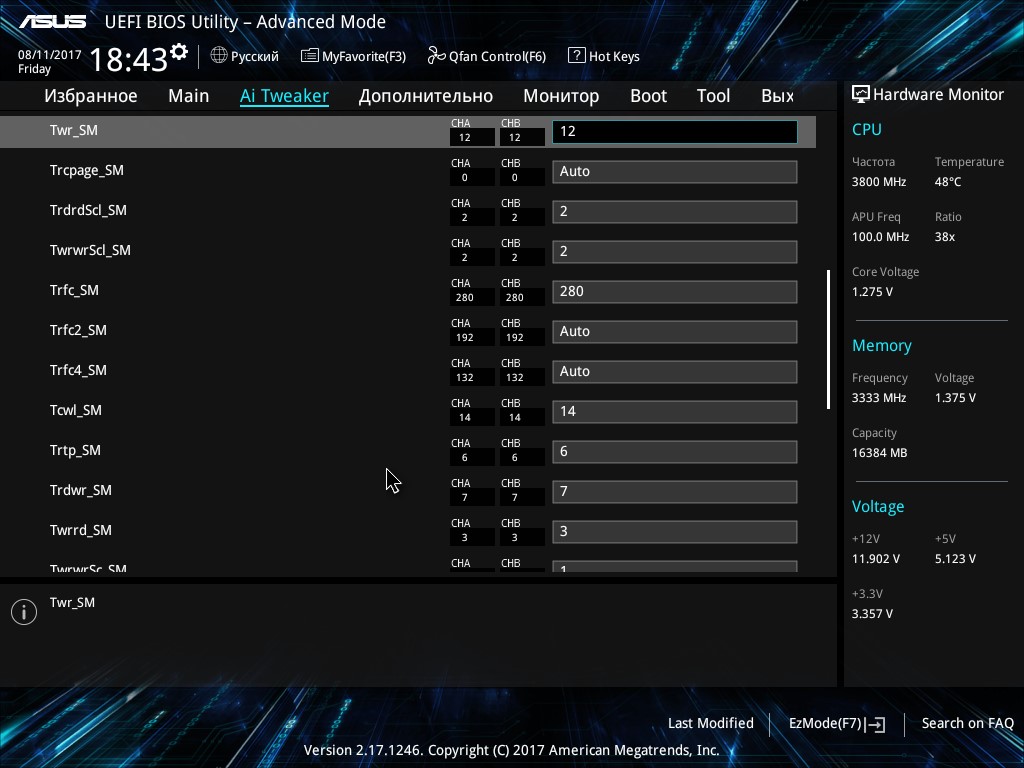Click the CPU temperature 48°C value
This screenshot has width=1024, height=768.
[948, 182]
